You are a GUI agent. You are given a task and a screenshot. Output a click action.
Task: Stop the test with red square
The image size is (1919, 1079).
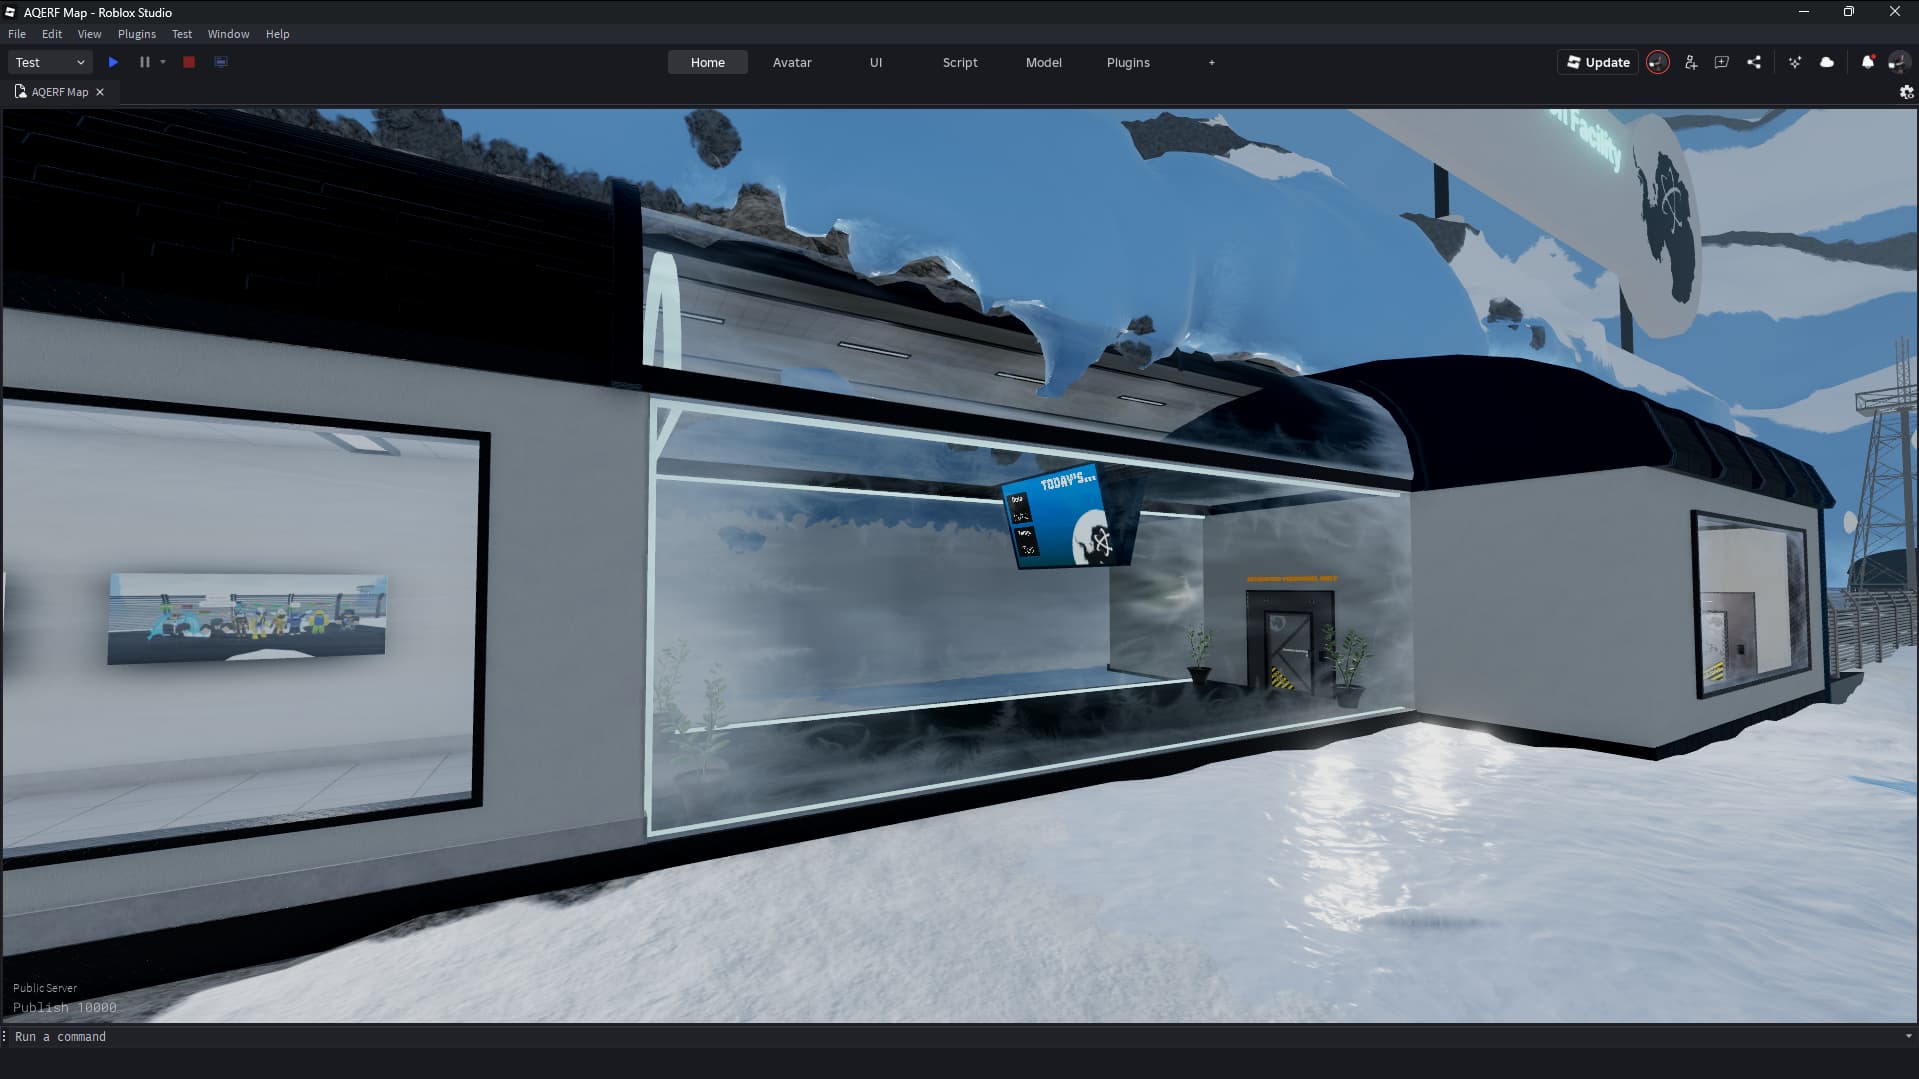[189, 62]
